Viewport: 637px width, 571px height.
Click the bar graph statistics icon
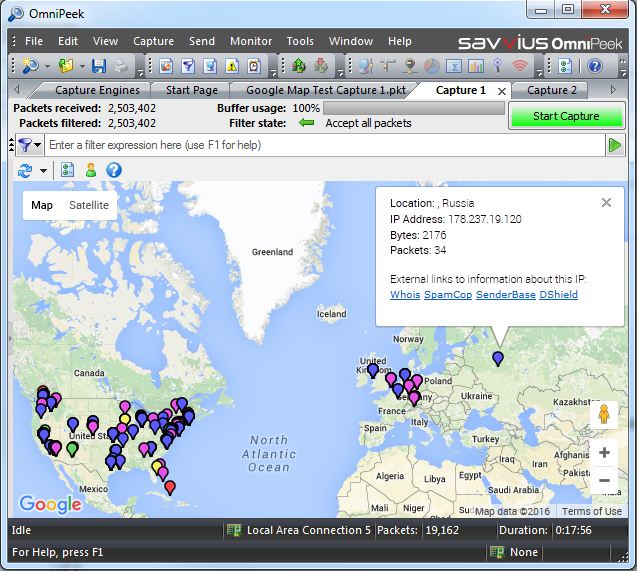point(476,66)
